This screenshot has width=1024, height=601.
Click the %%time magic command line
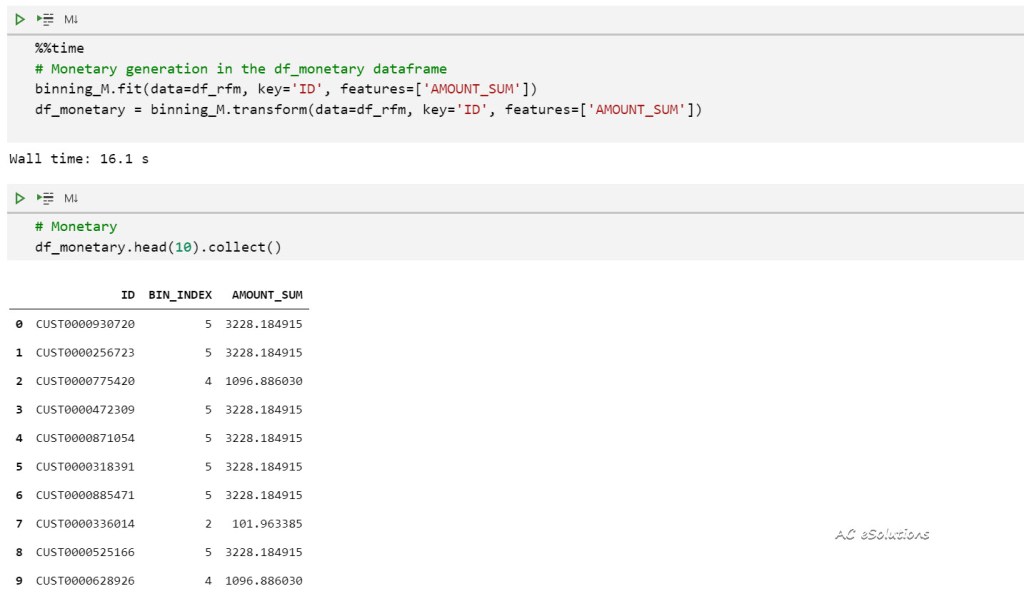tap(59, 48)
